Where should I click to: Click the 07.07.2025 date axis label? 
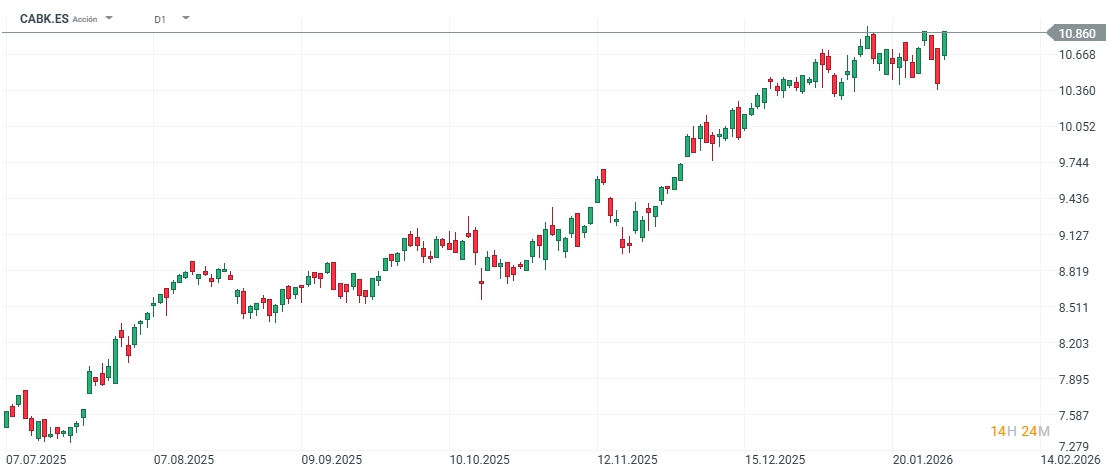click(x=36, y=460)
